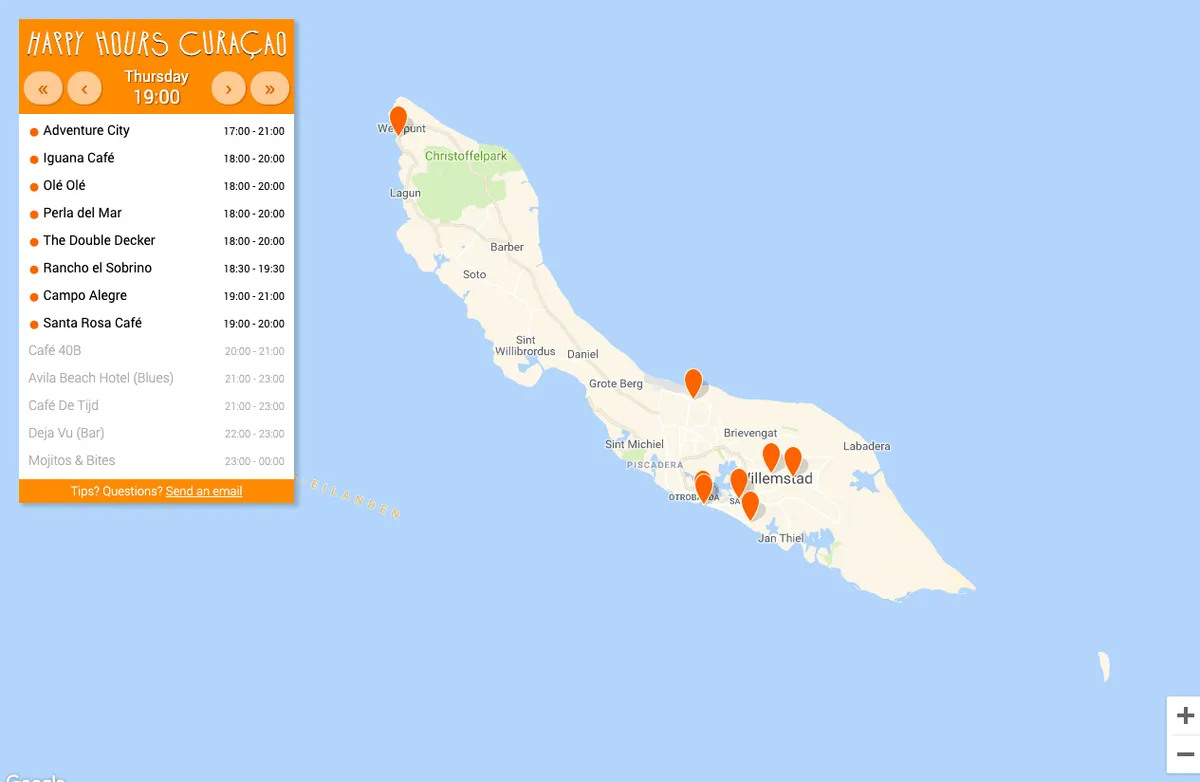The height and width of the screenshot is (782, 1200).
Task: Click Rancho el Sobrino in the list
Action: [x=157, y=268]
